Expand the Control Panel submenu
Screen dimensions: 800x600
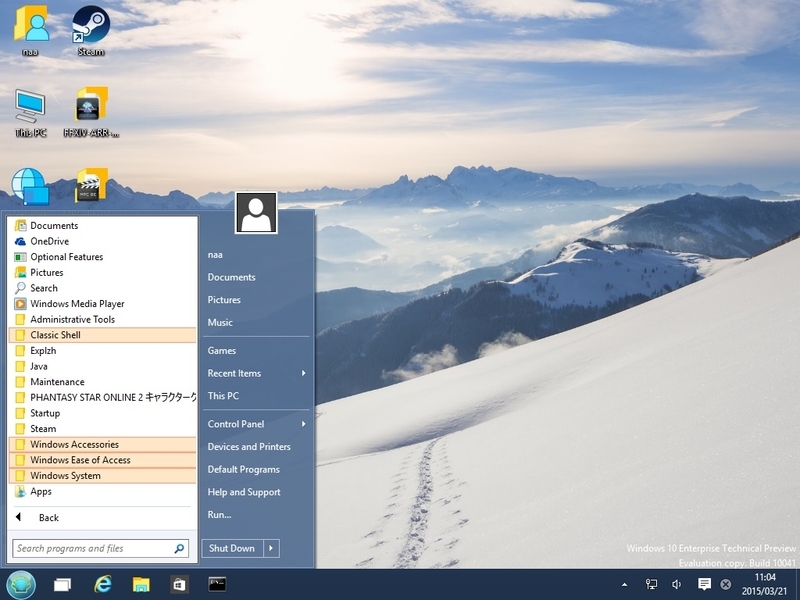click(x=256, y=424)
